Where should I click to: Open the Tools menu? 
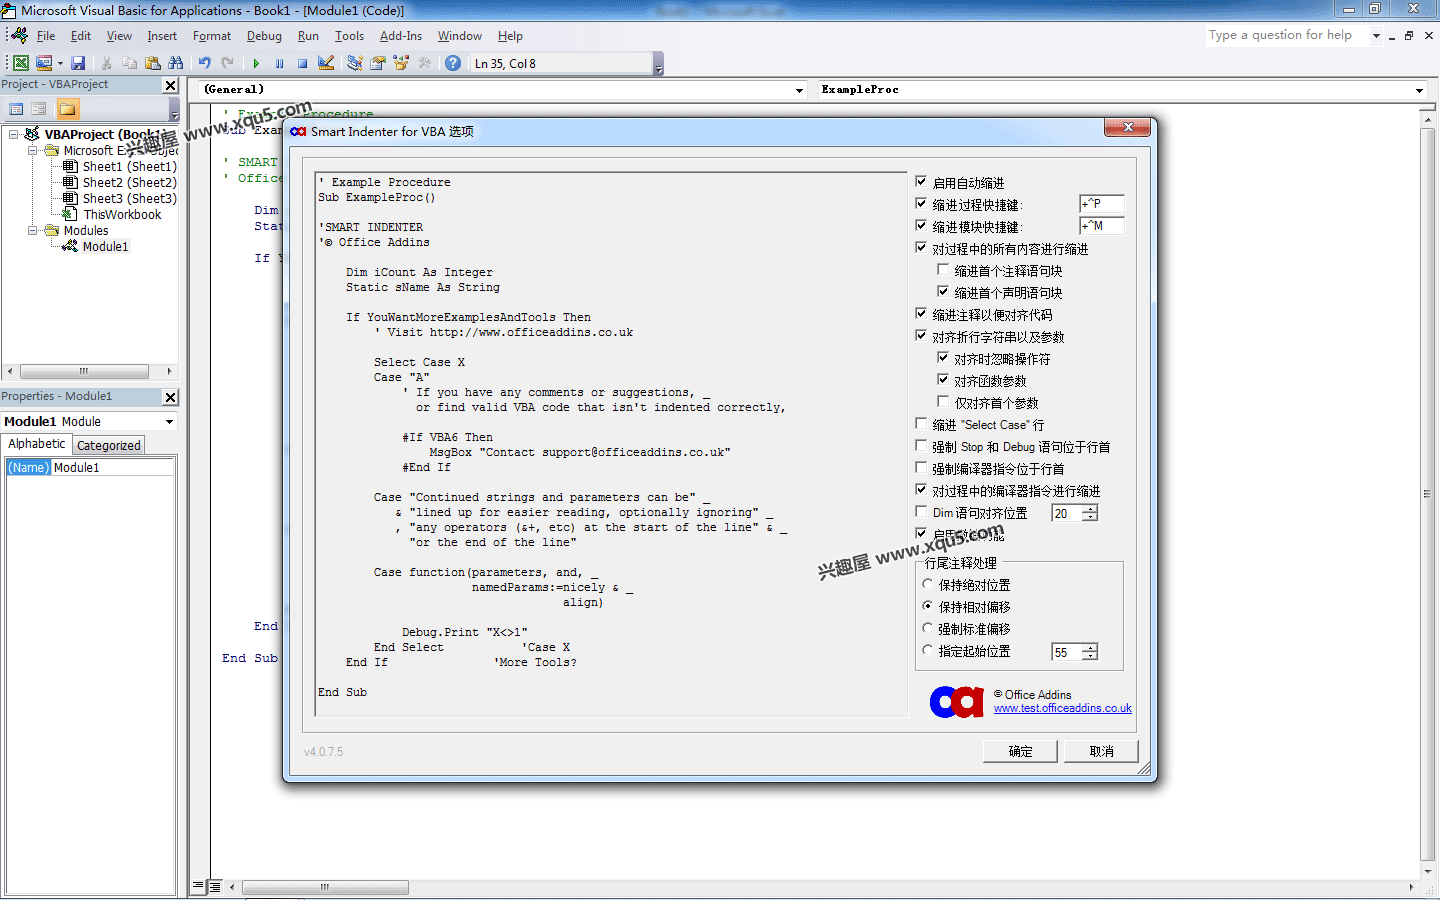pyautogui.click(x=349, y=36)
